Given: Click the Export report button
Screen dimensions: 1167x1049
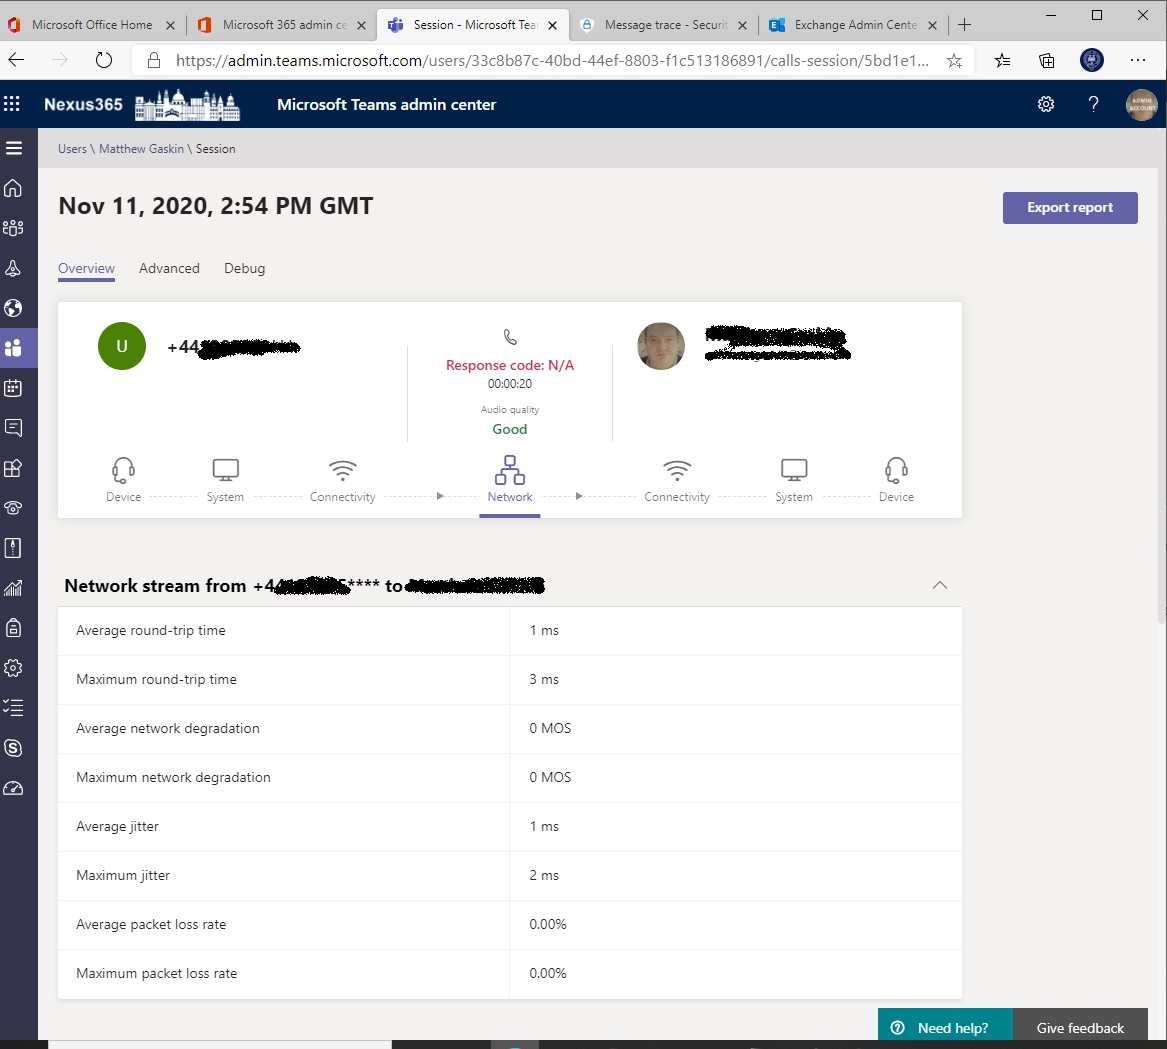Looking at the screenshot, I should coord(1070,208).
